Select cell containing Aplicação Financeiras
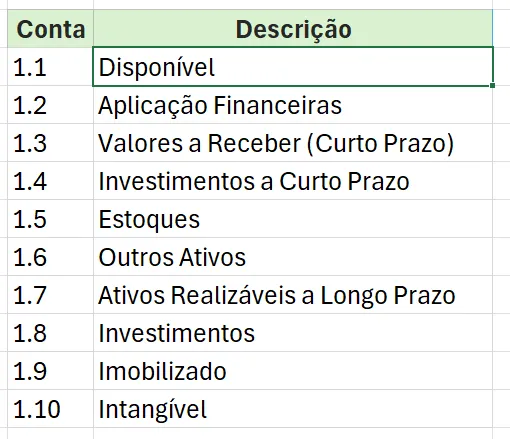 [x=293, y=105]
